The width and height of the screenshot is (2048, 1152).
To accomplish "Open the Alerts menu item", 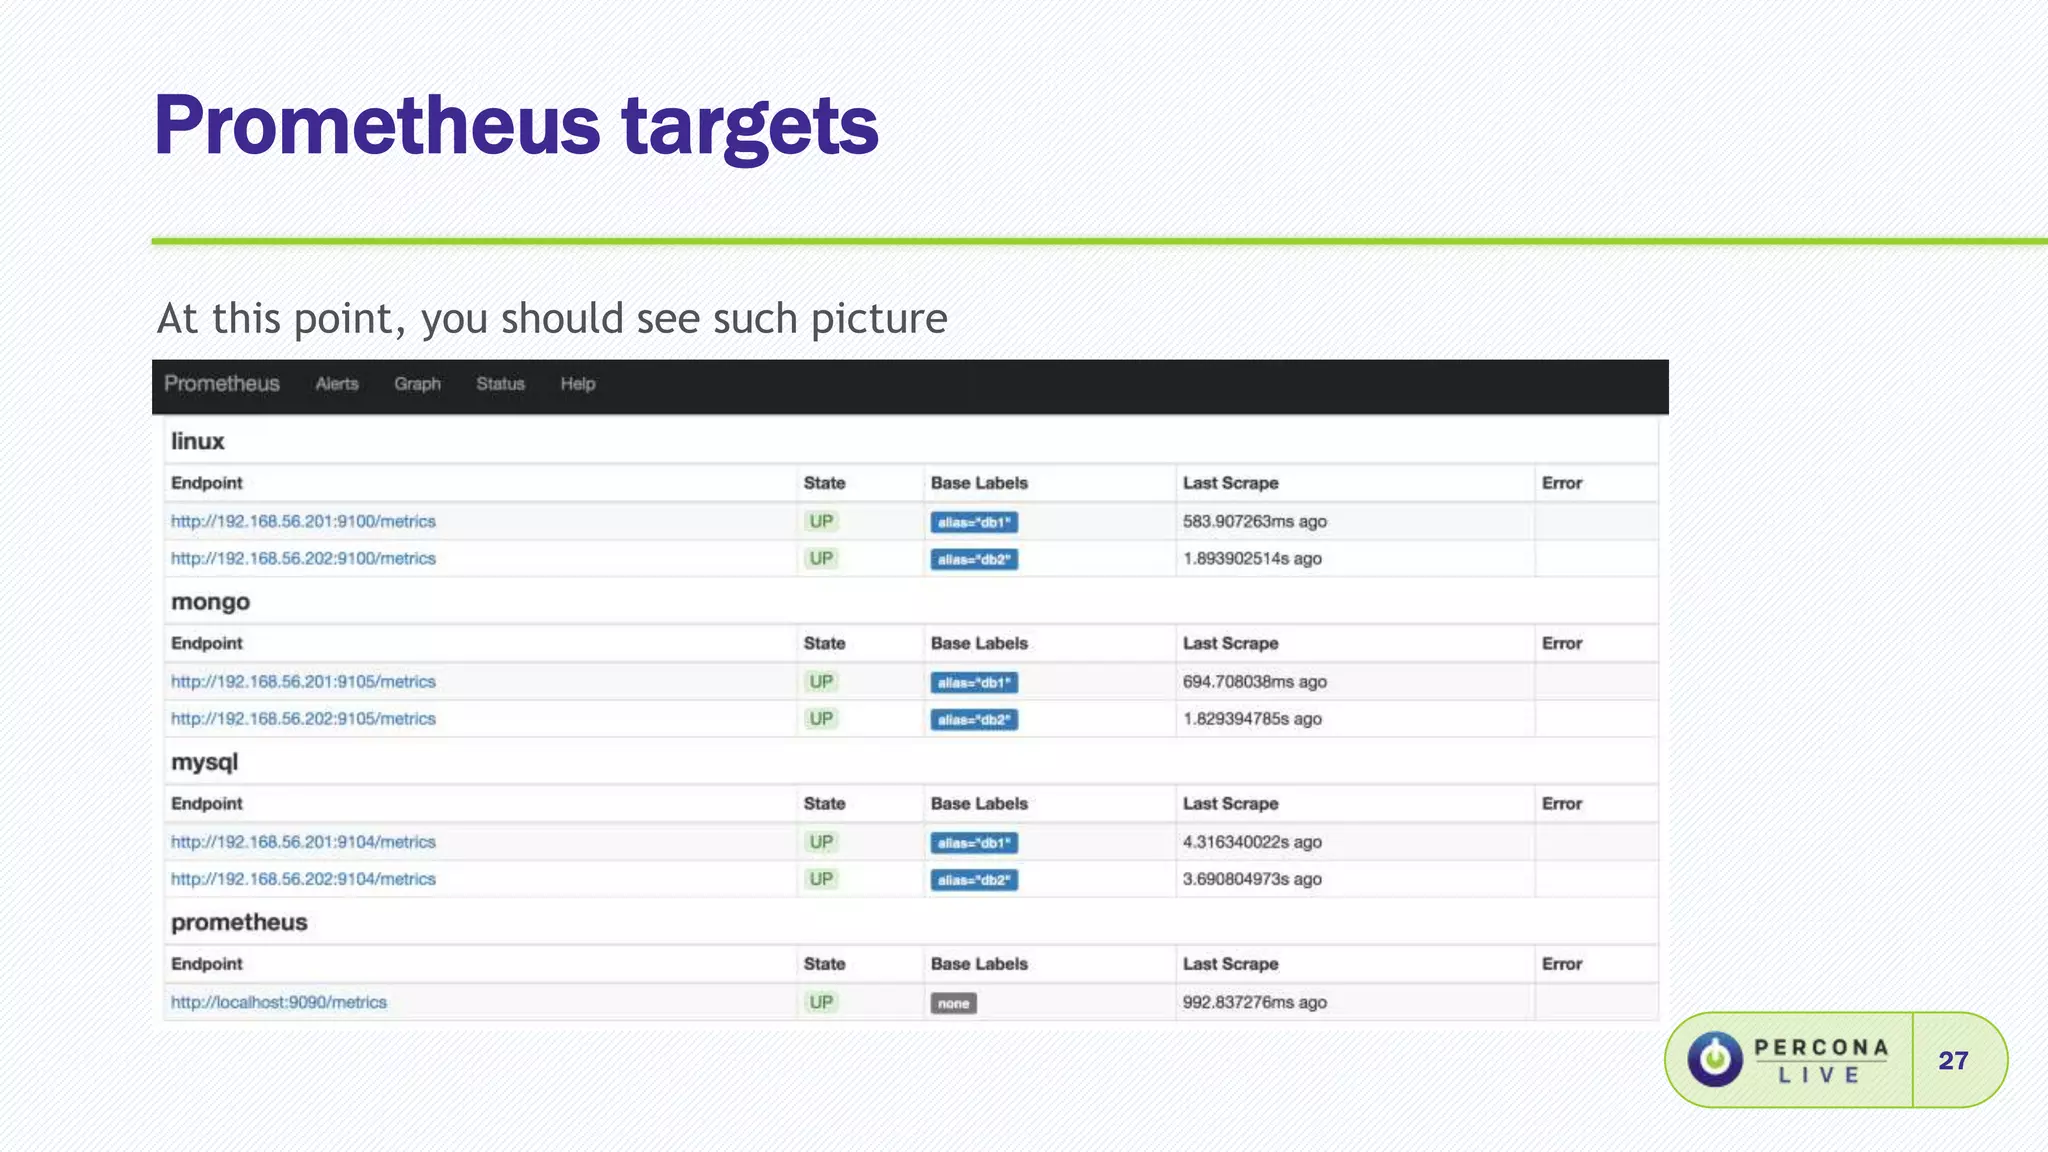I will pyautogui.click(x=337, y=384).
